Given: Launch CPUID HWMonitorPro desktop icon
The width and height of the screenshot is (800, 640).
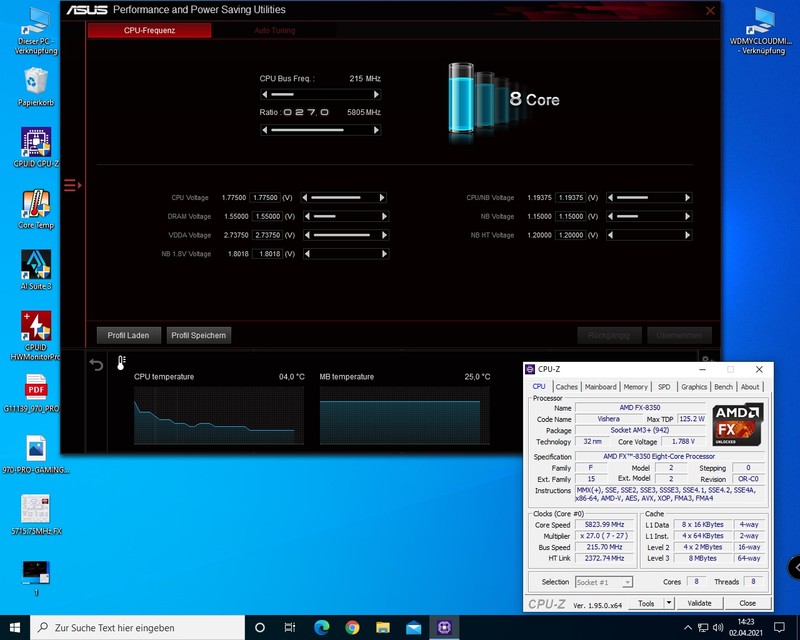Looking at the screenshot, I should 36,335.
